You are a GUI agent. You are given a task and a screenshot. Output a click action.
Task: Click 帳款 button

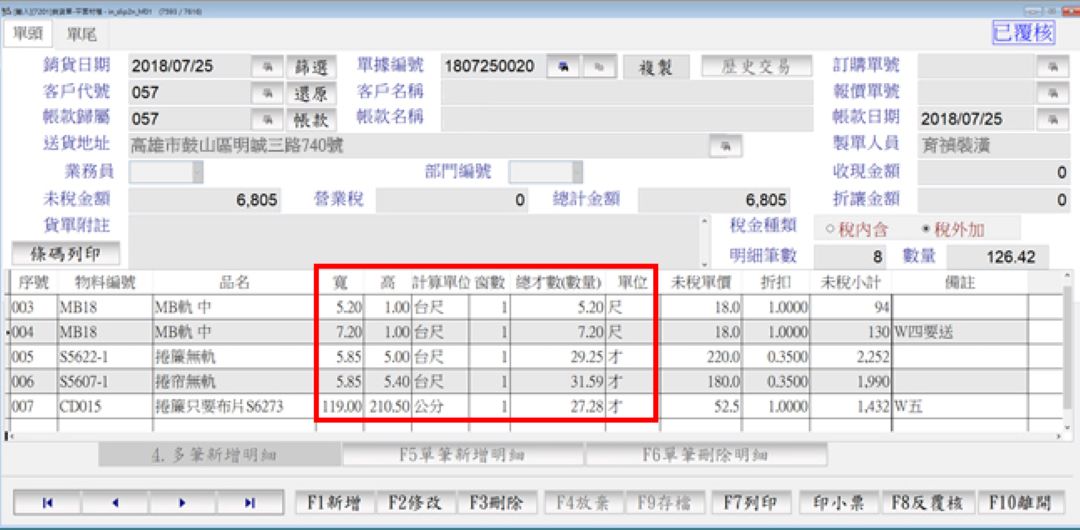[311, 119]
